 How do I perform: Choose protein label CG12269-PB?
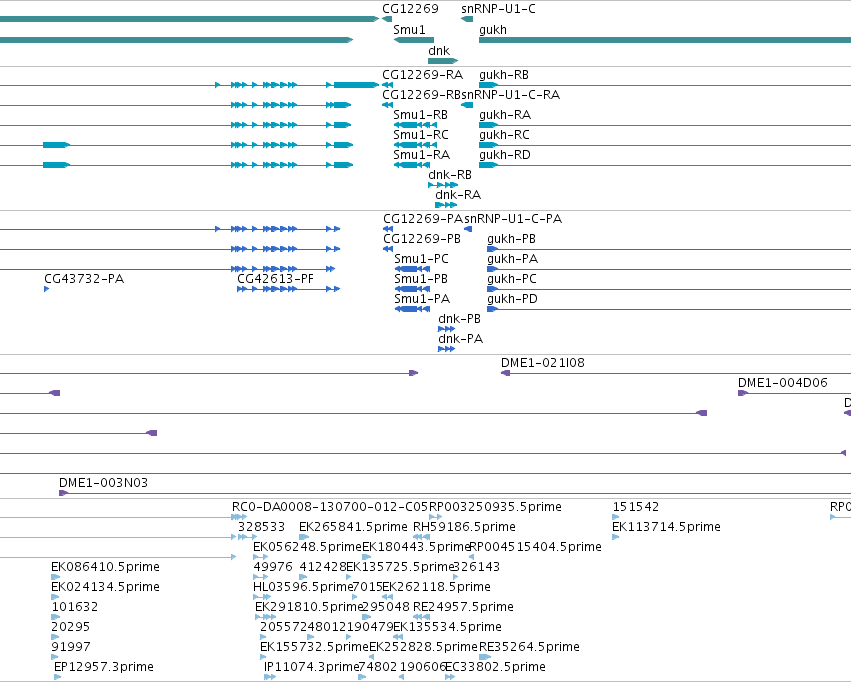click(422, 239)
